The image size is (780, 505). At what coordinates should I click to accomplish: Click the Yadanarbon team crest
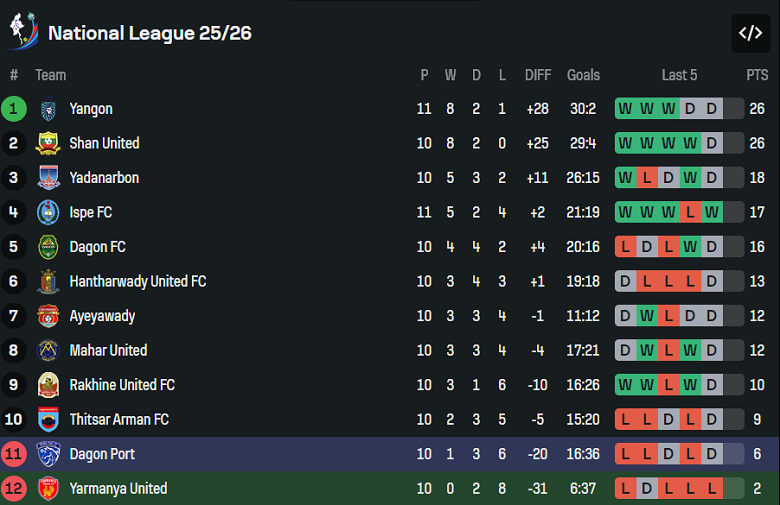(48, 178)
